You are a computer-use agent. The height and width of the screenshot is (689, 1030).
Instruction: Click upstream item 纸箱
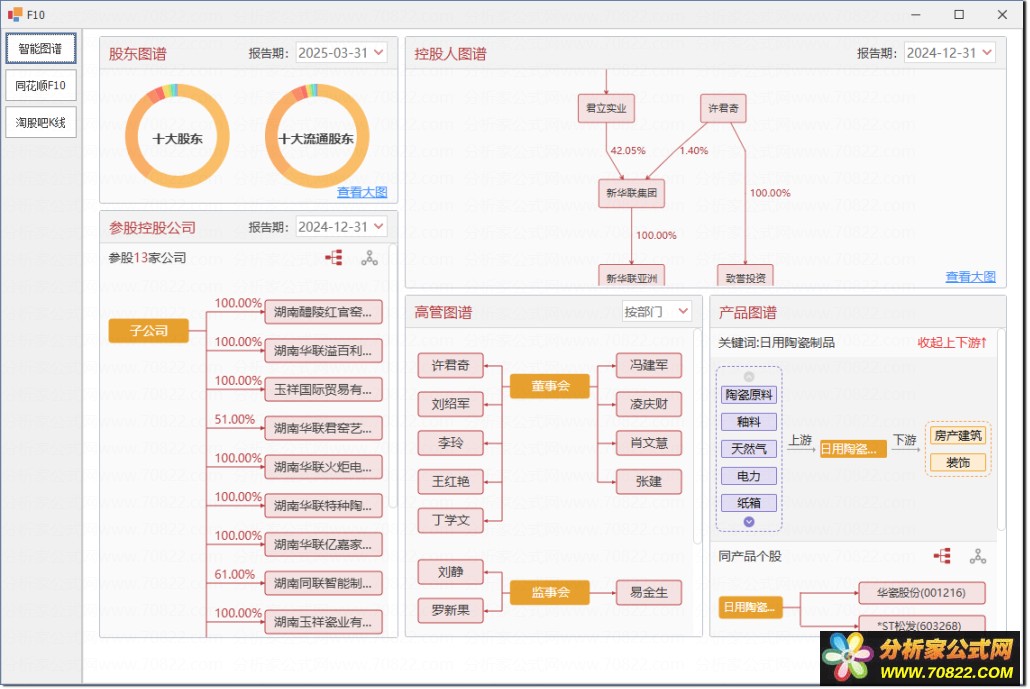pos(749,502)
